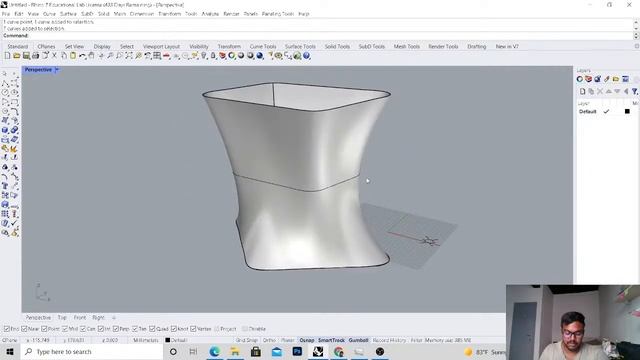Toggle Grid Snap in the status bar
Viewport: 640px width, 360px height.
click(x=247, y=340)
